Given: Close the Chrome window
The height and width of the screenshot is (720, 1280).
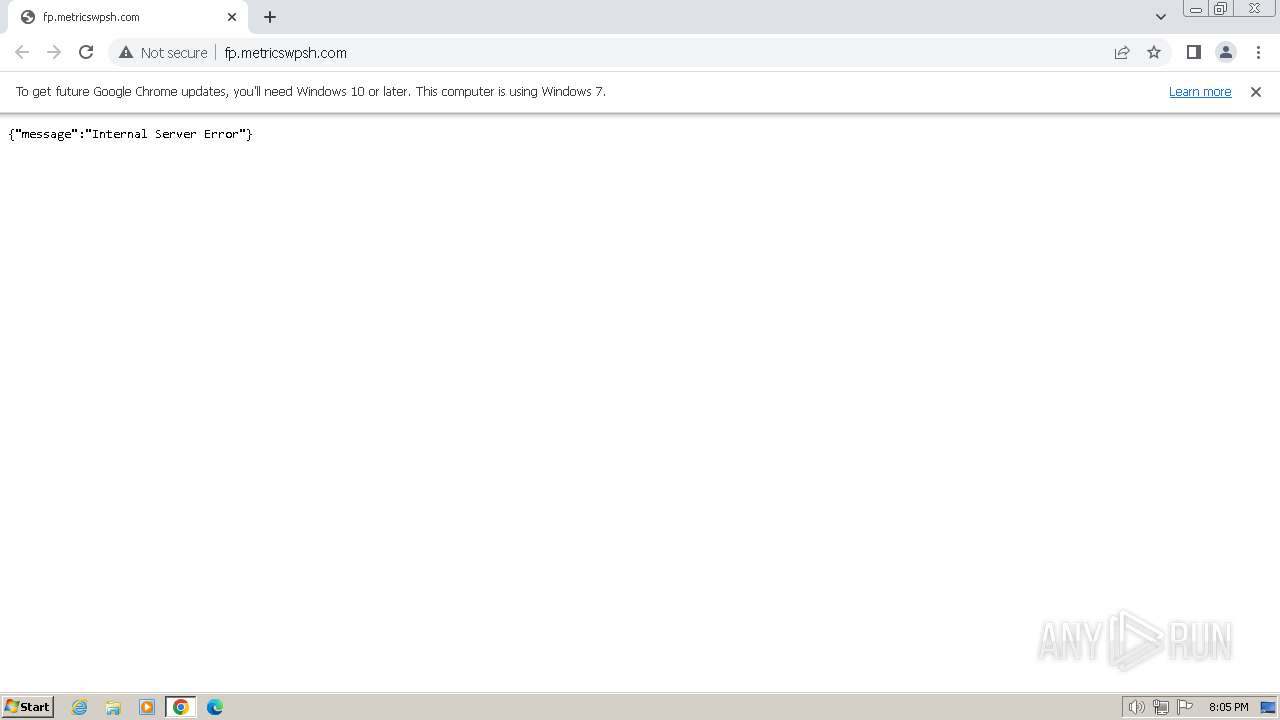Looking at the screenshot, I should point(1255,9).
